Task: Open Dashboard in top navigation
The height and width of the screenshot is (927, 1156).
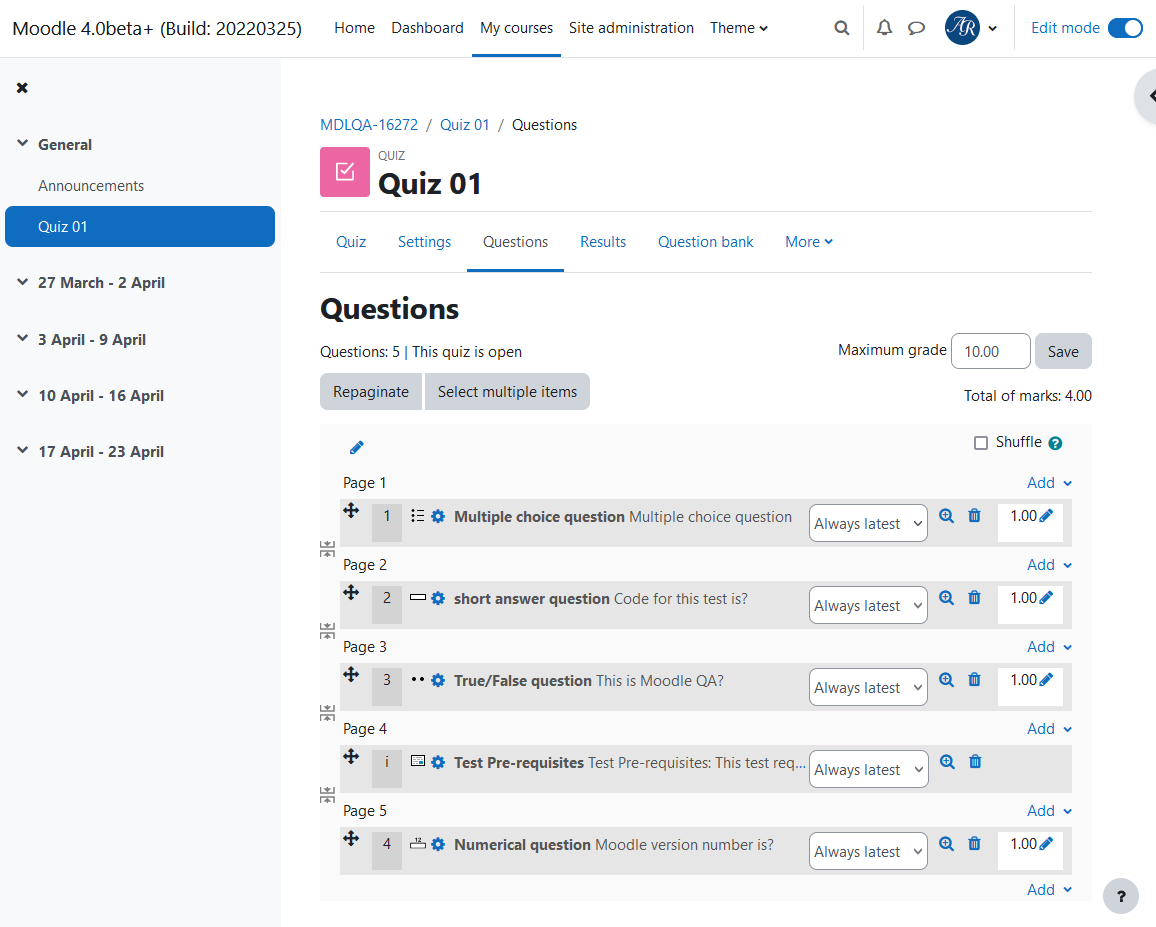Action: pos(427,28)
